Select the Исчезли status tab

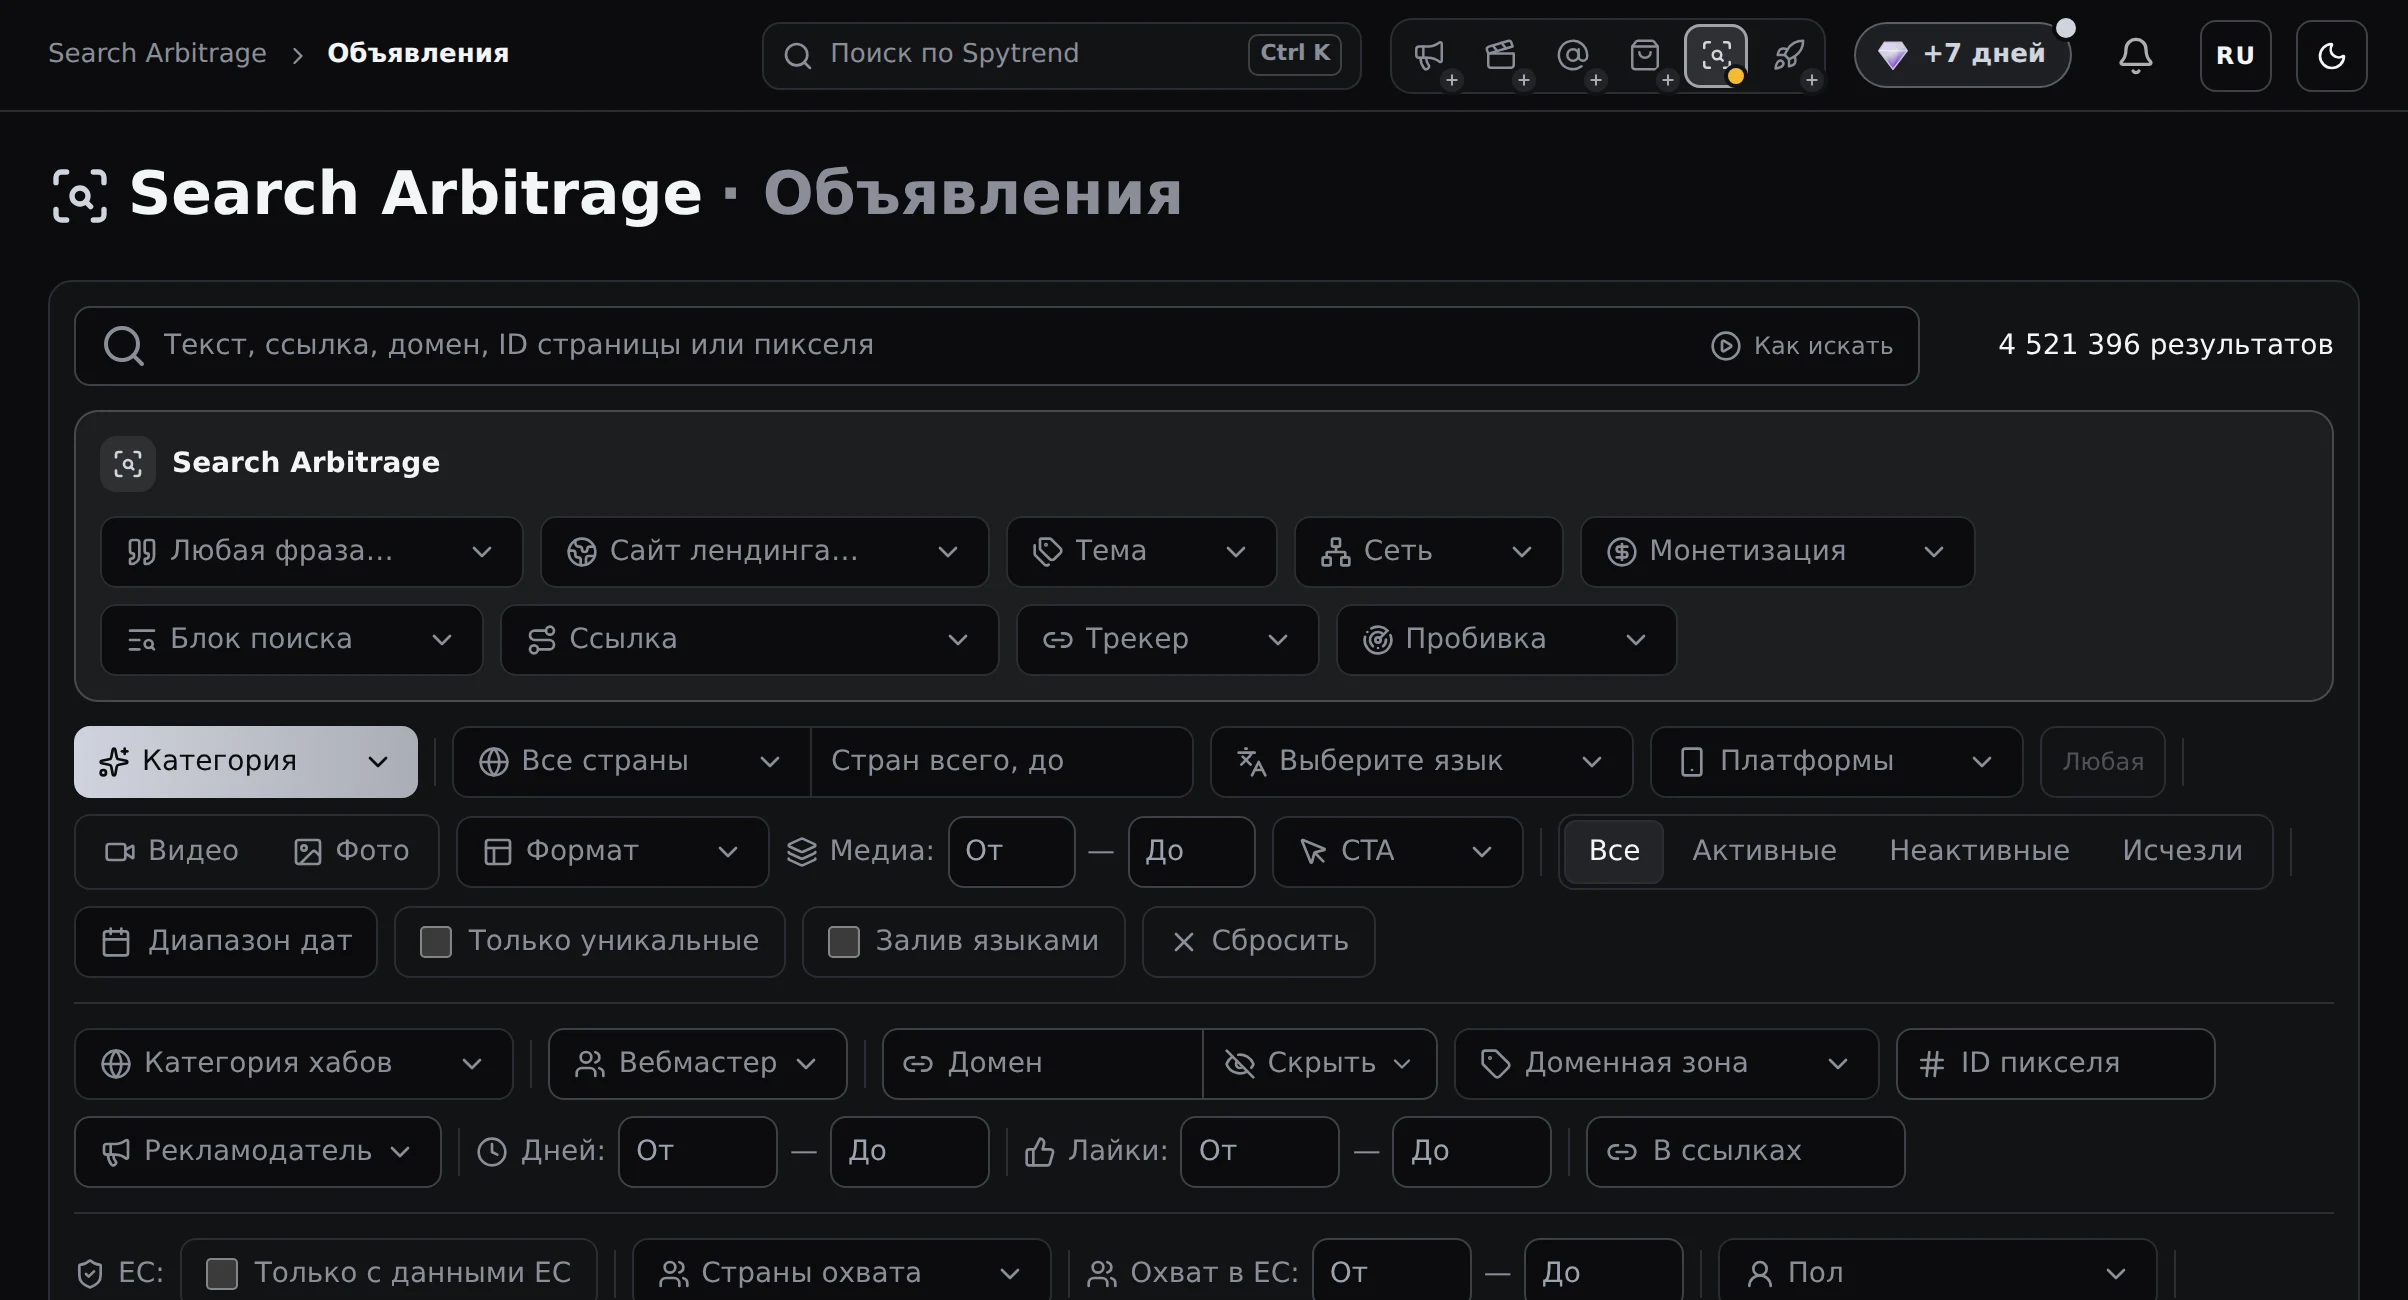click(2182, 851)
